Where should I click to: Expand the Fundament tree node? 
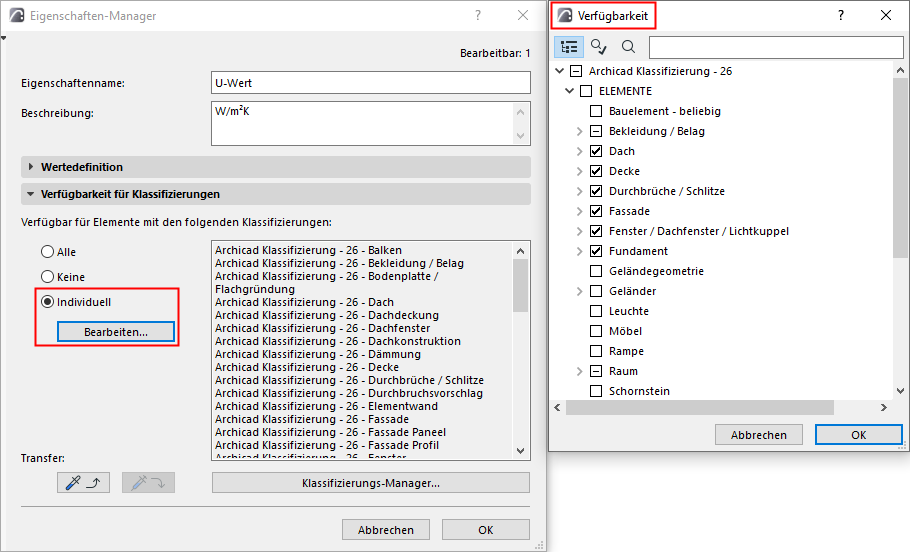579,251
